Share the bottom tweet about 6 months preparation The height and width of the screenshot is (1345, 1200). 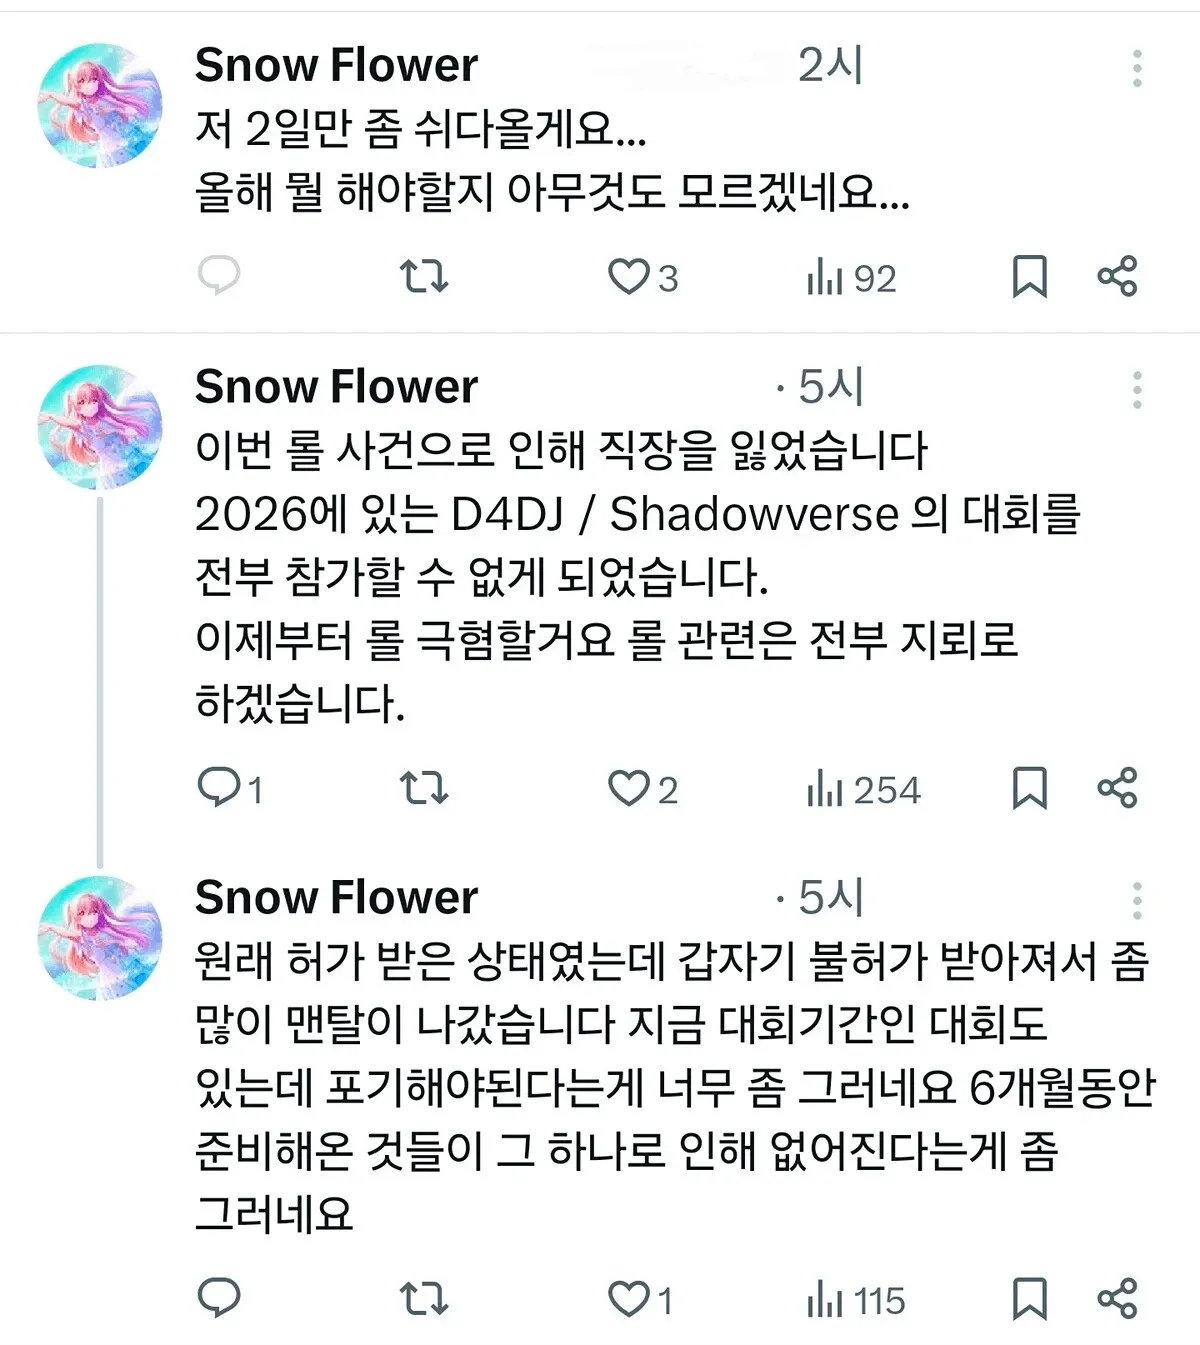pyautogui.click(x=1118, y=1298)
